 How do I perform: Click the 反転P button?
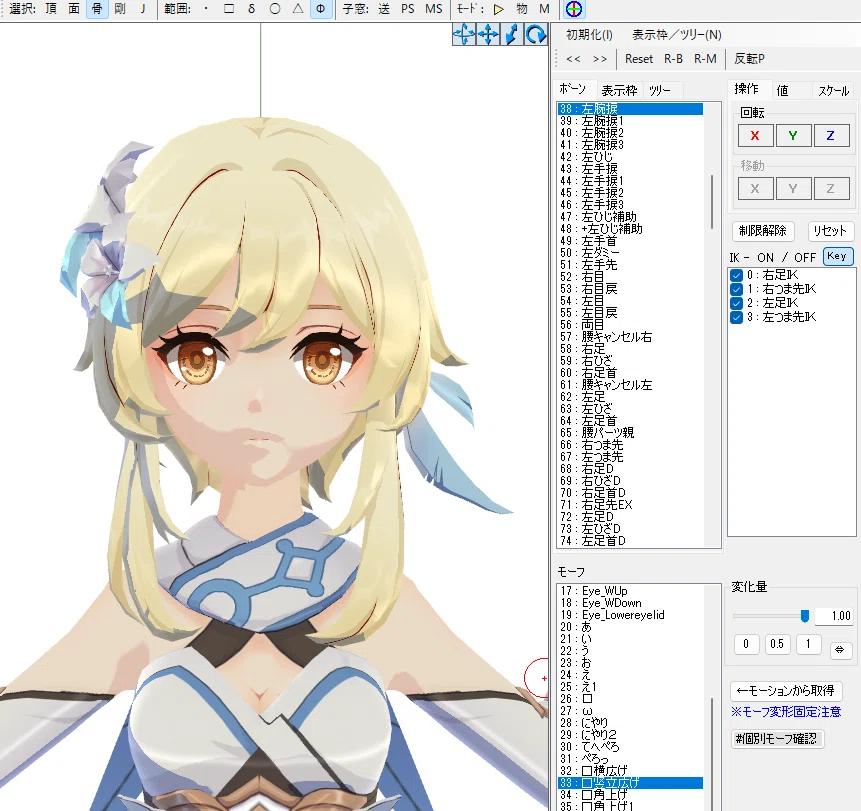tap(750, 59)
